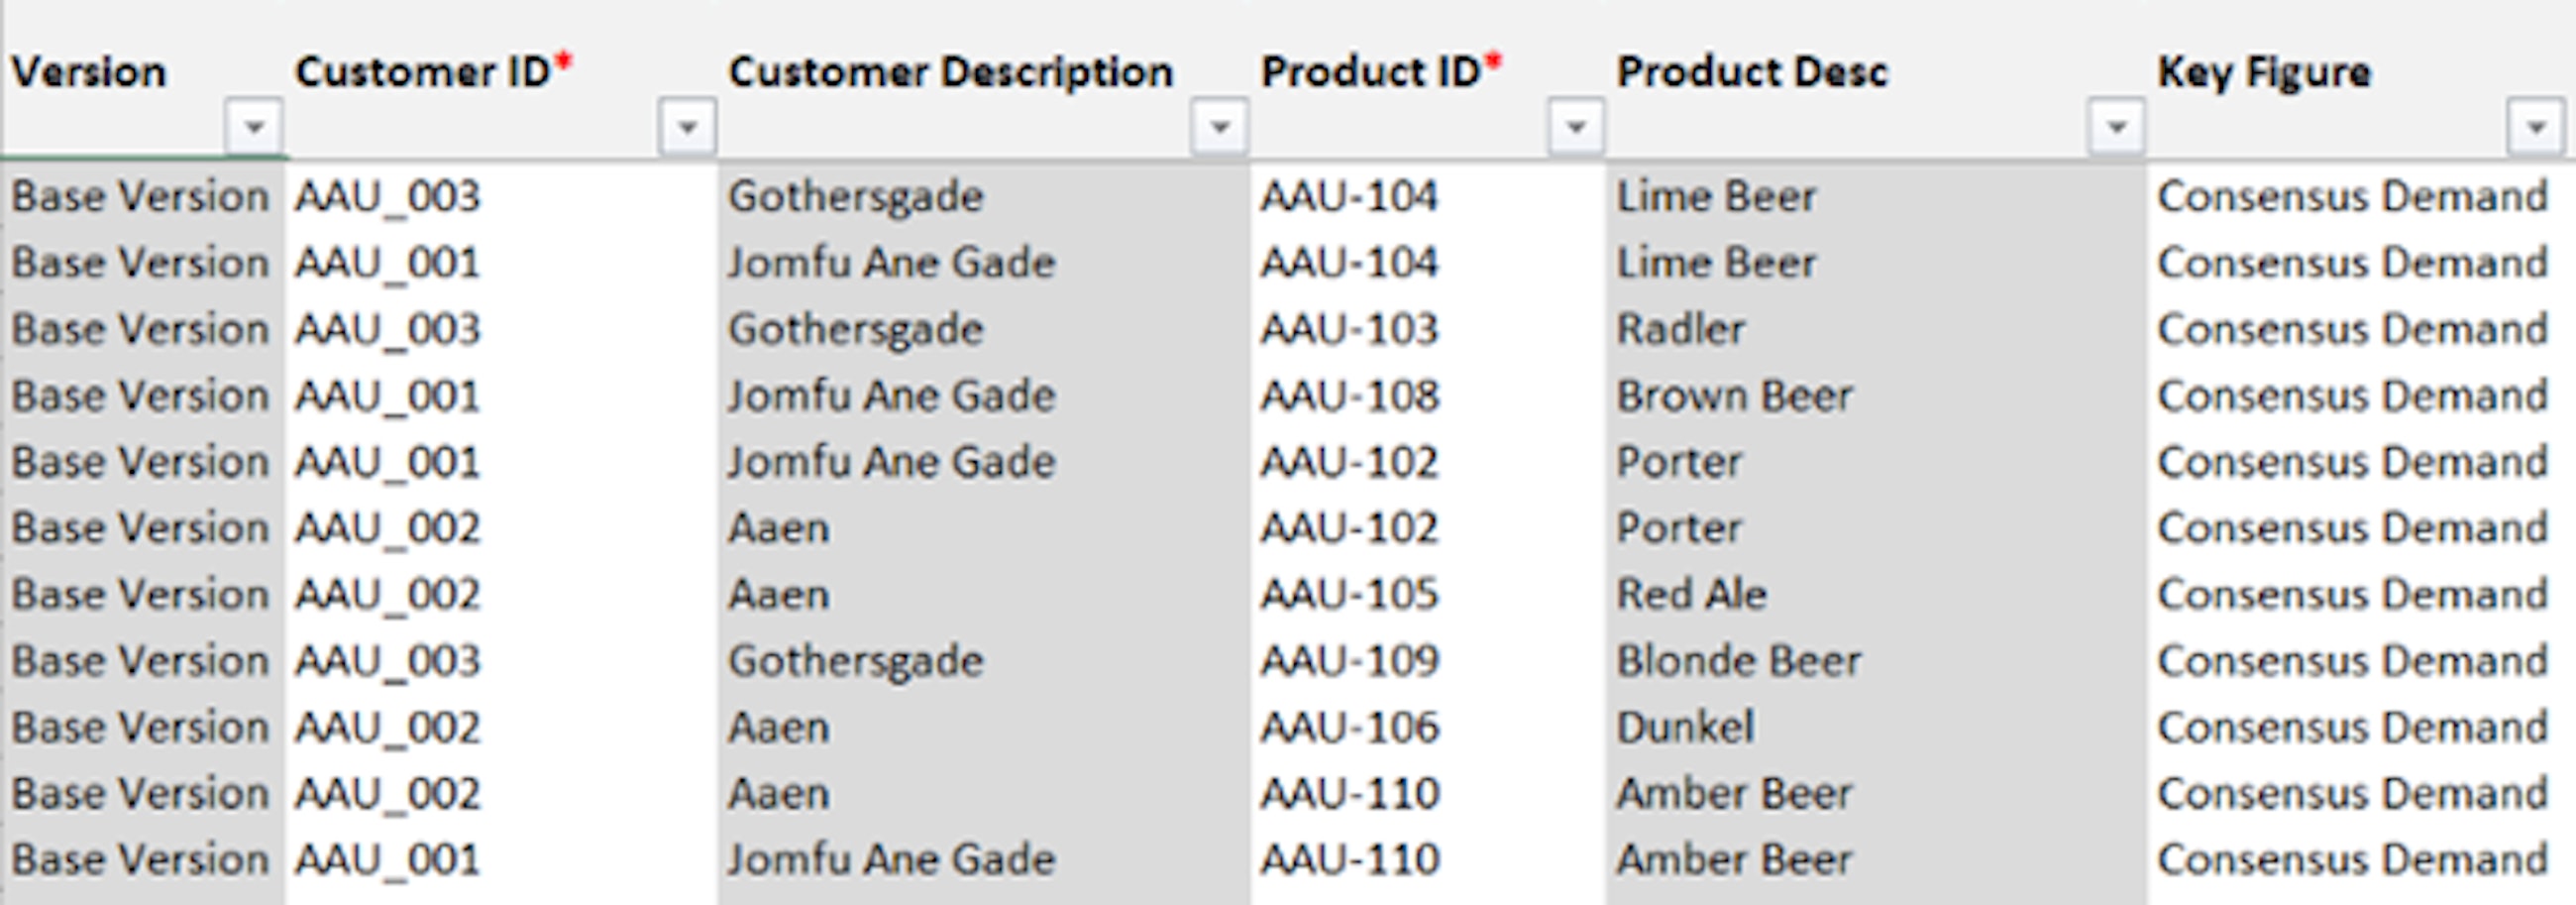2576x905 pixels.
Task: Click the Customer Description column header
Action: click(950, 72)
